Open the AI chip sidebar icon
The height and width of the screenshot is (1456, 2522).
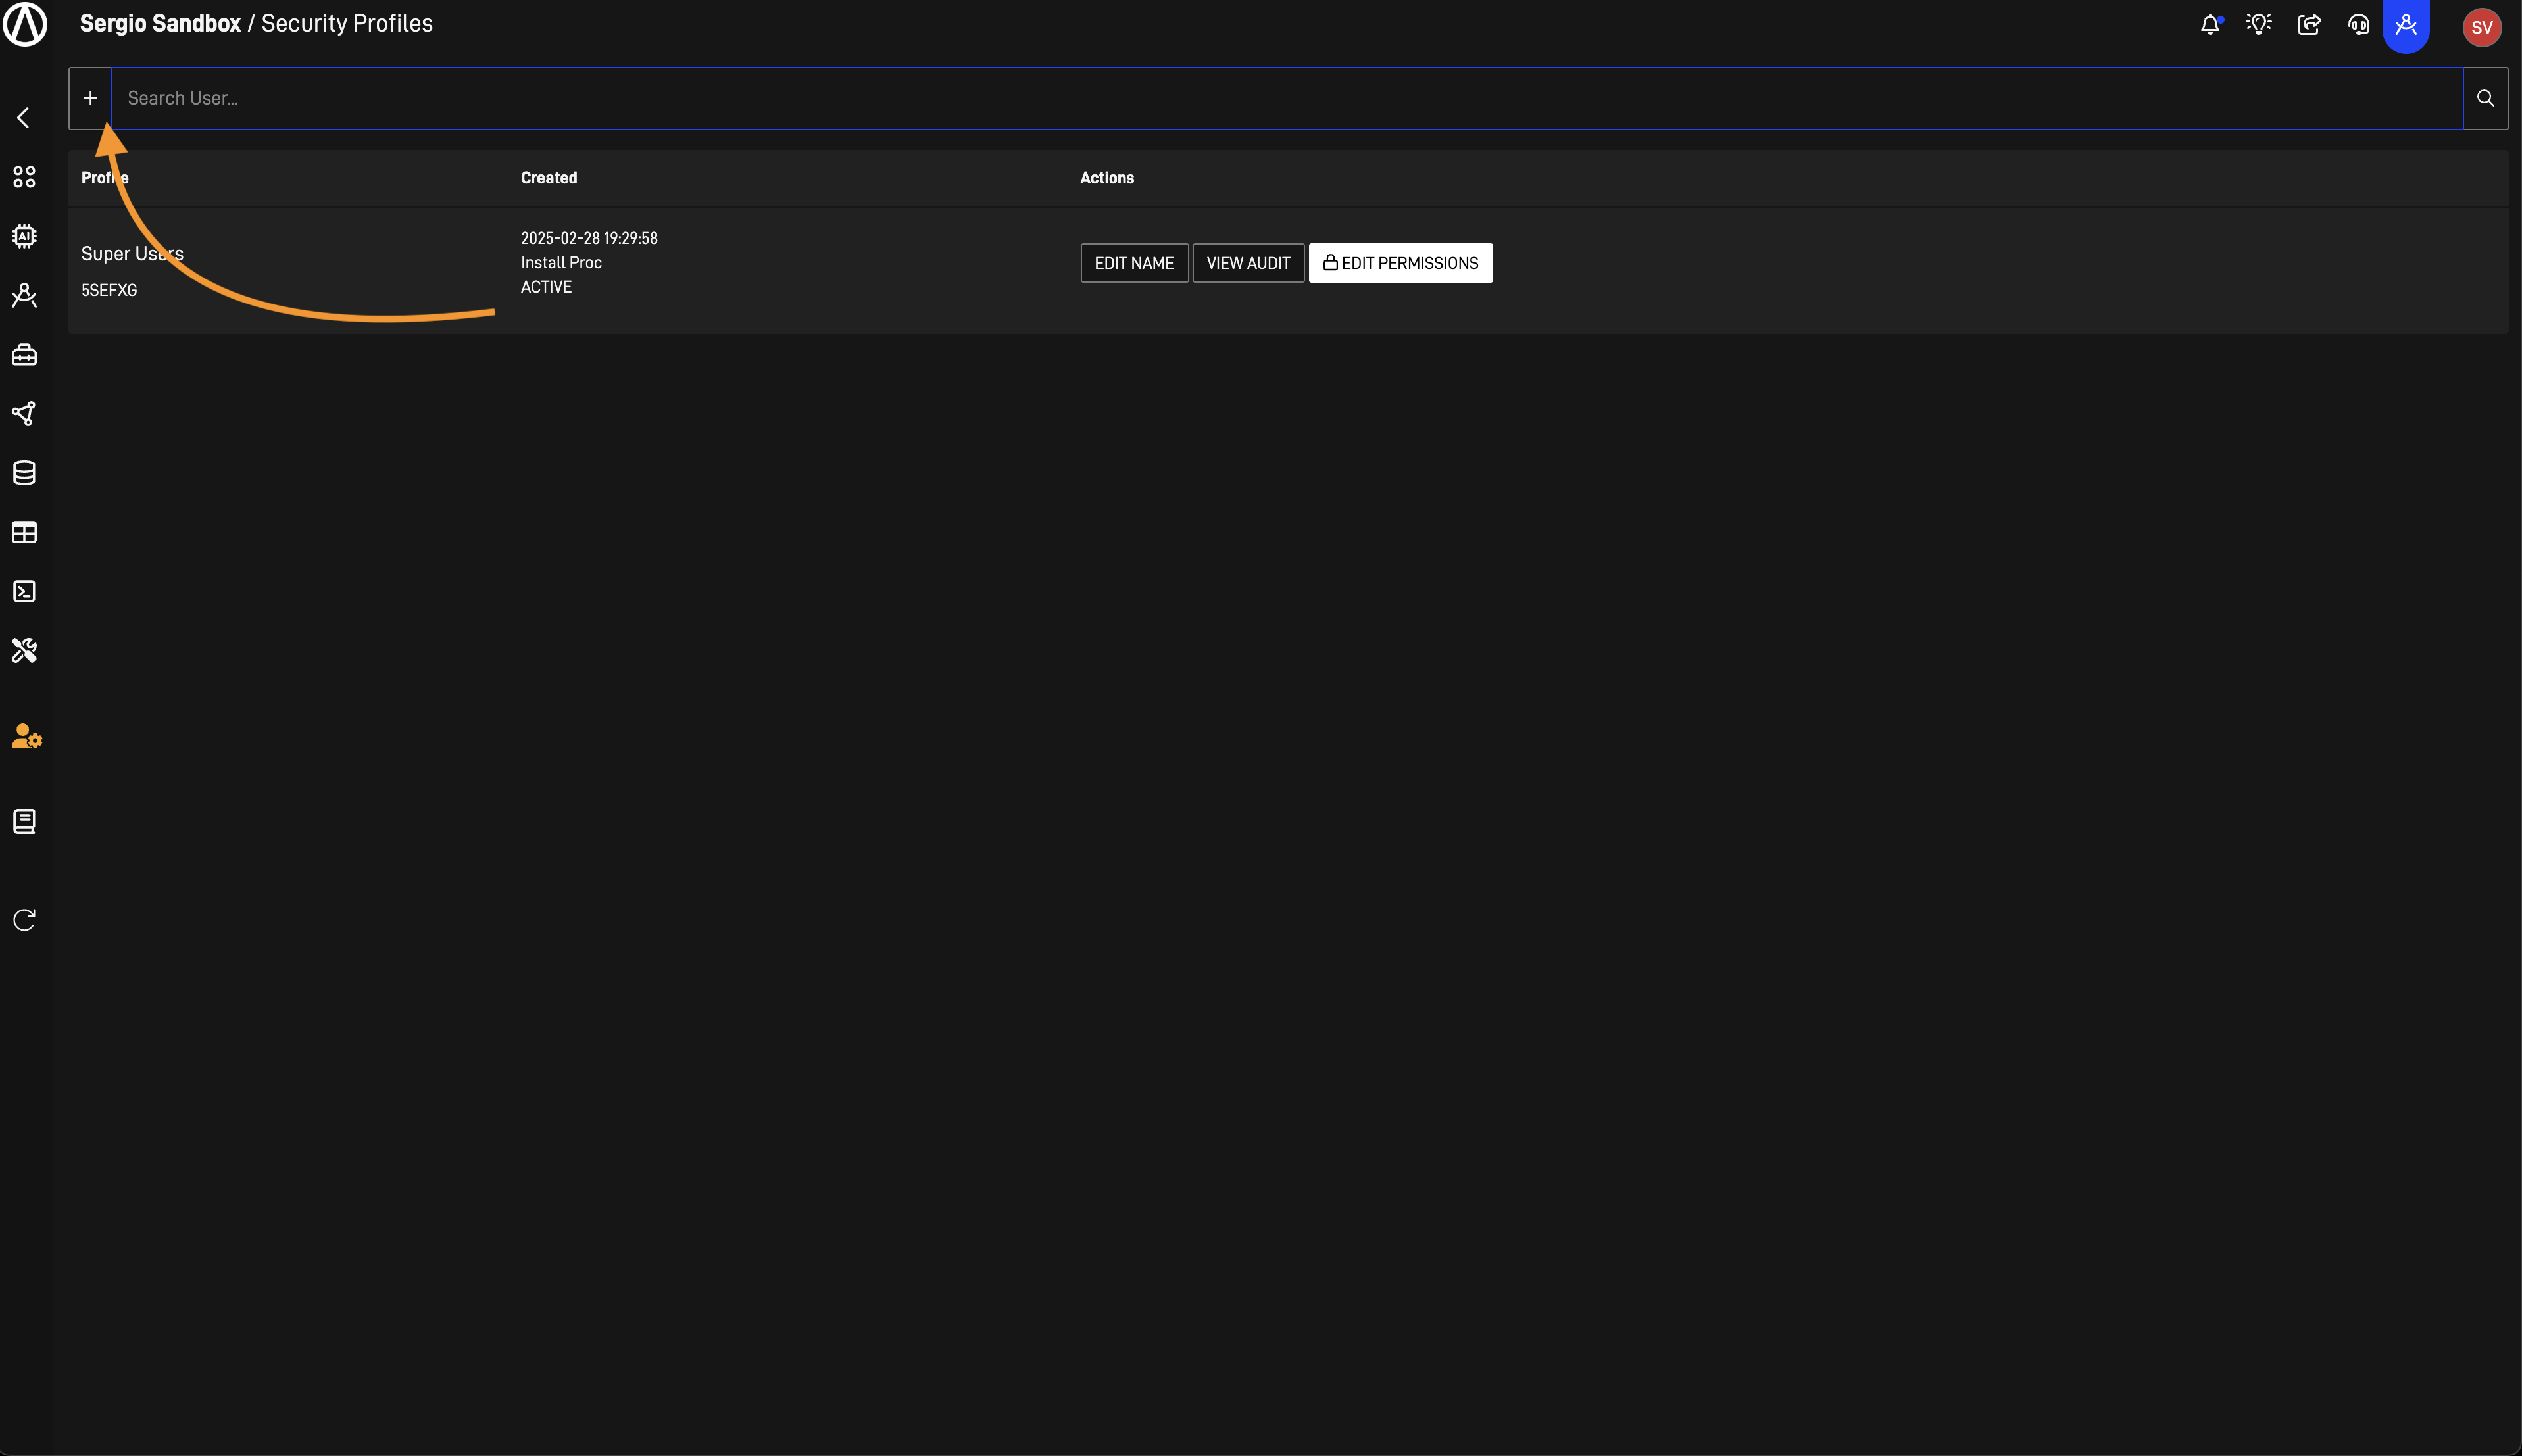coord(24,236)
